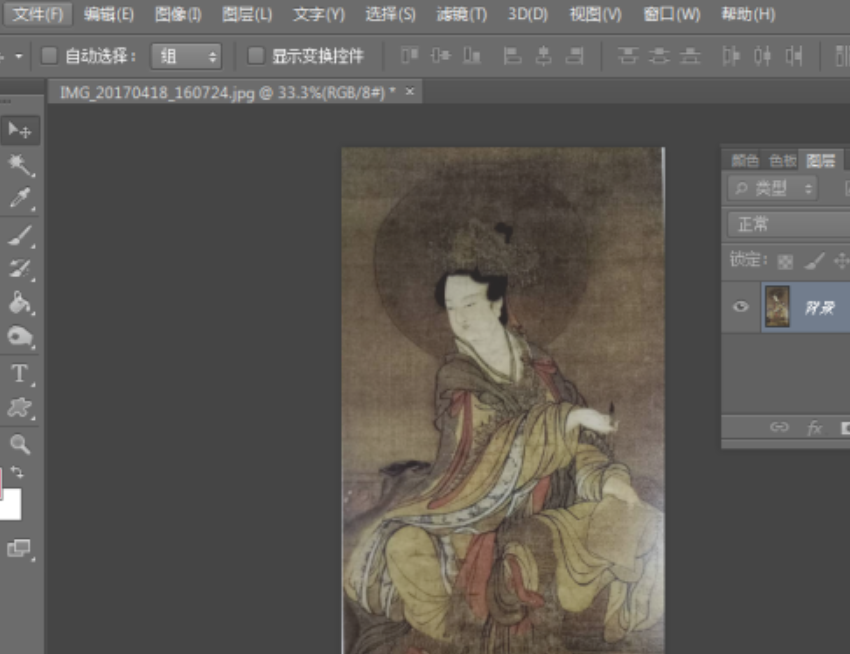
Task: Click the white background color swatch
Action: [10, 504]
